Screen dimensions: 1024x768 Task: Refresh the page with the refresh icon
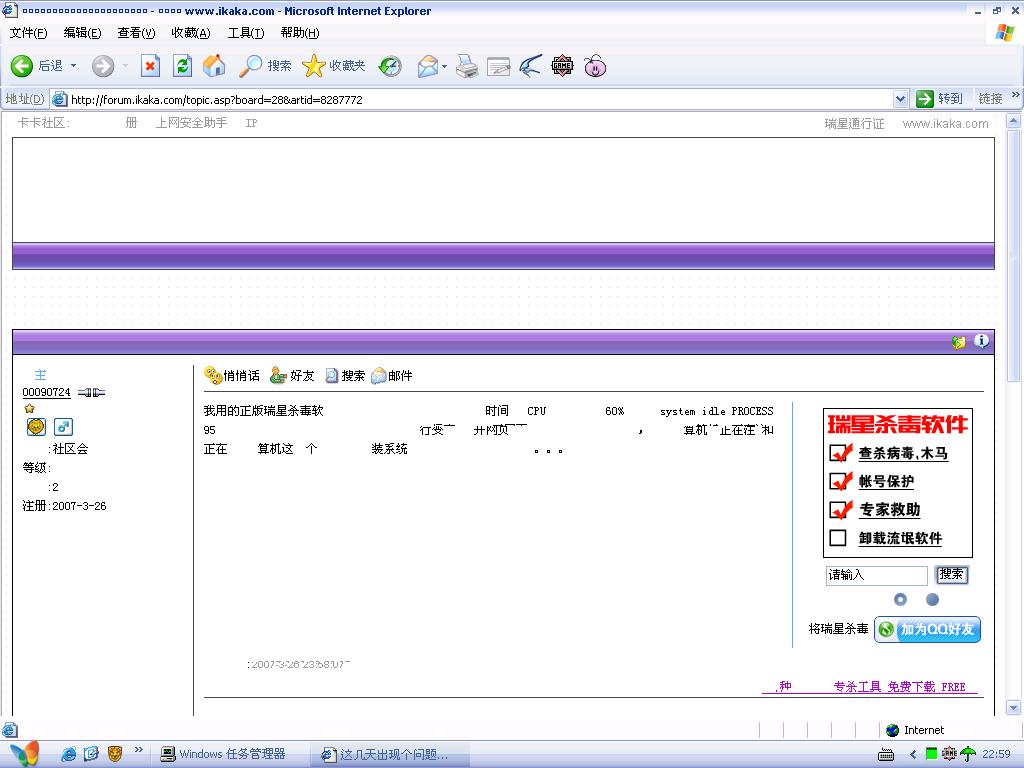click(182, 66)
